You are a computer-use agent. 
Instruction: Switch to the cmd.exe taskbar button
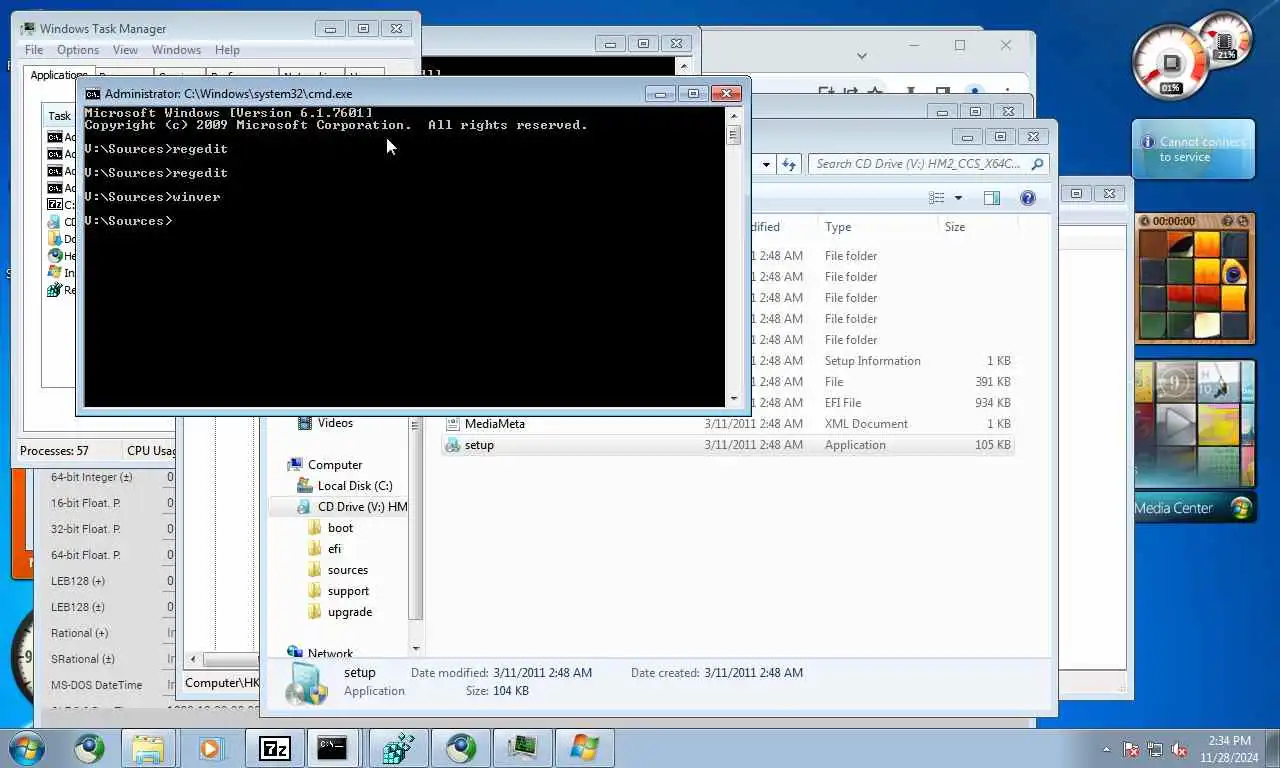pyautogui.click(x=332, y=748)
